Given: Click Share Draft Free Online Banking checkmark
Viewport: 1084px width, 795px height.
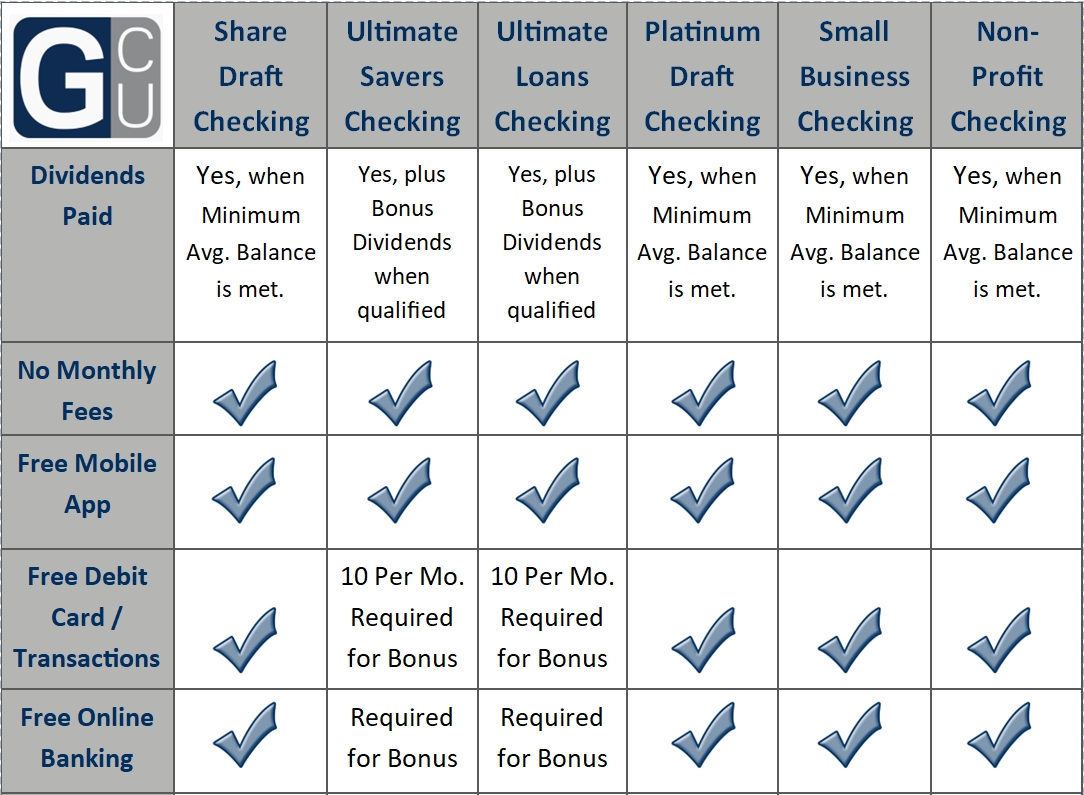Looking at the screenshot, I should (x=245, y=735).
